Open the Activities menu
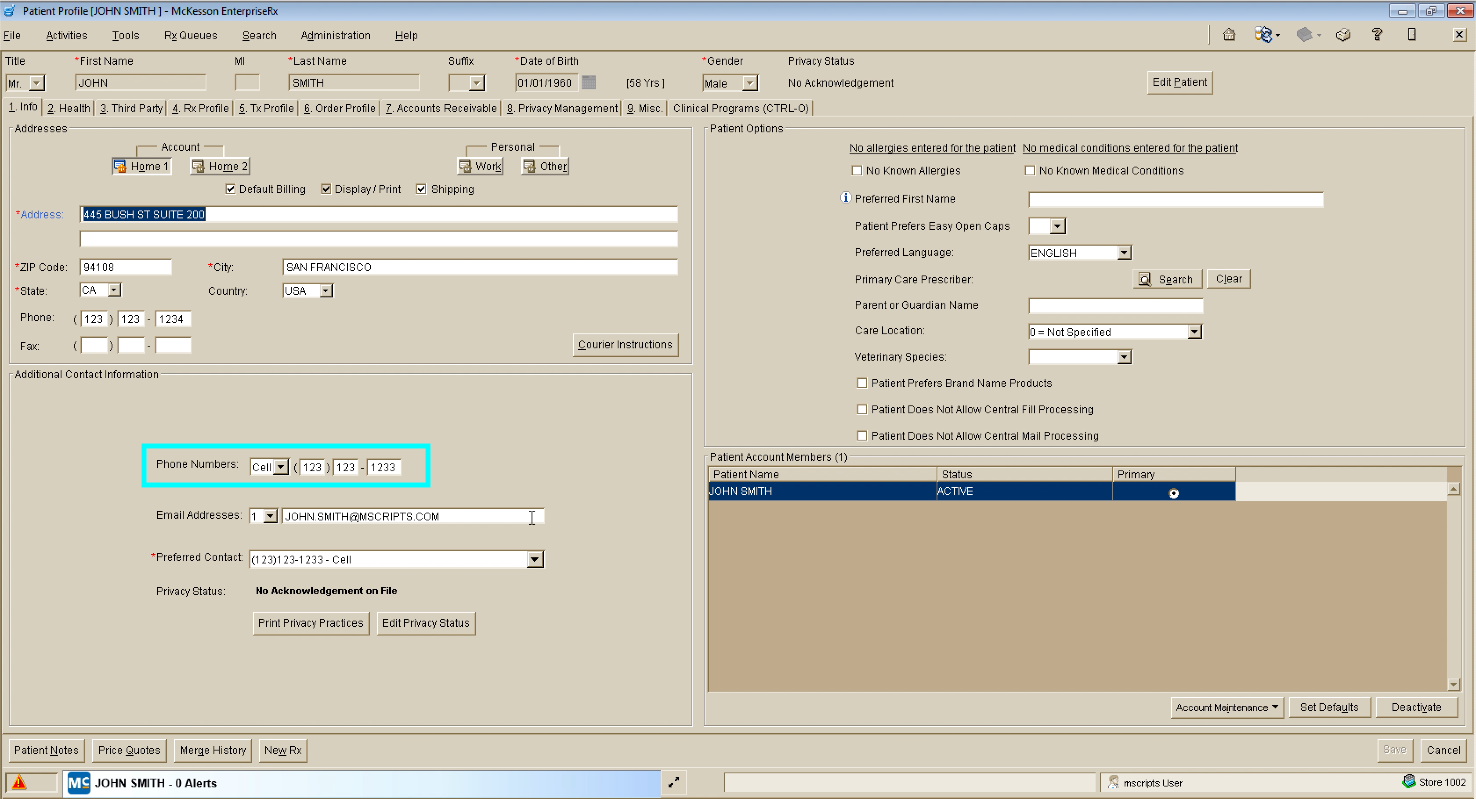 point(67,35)
